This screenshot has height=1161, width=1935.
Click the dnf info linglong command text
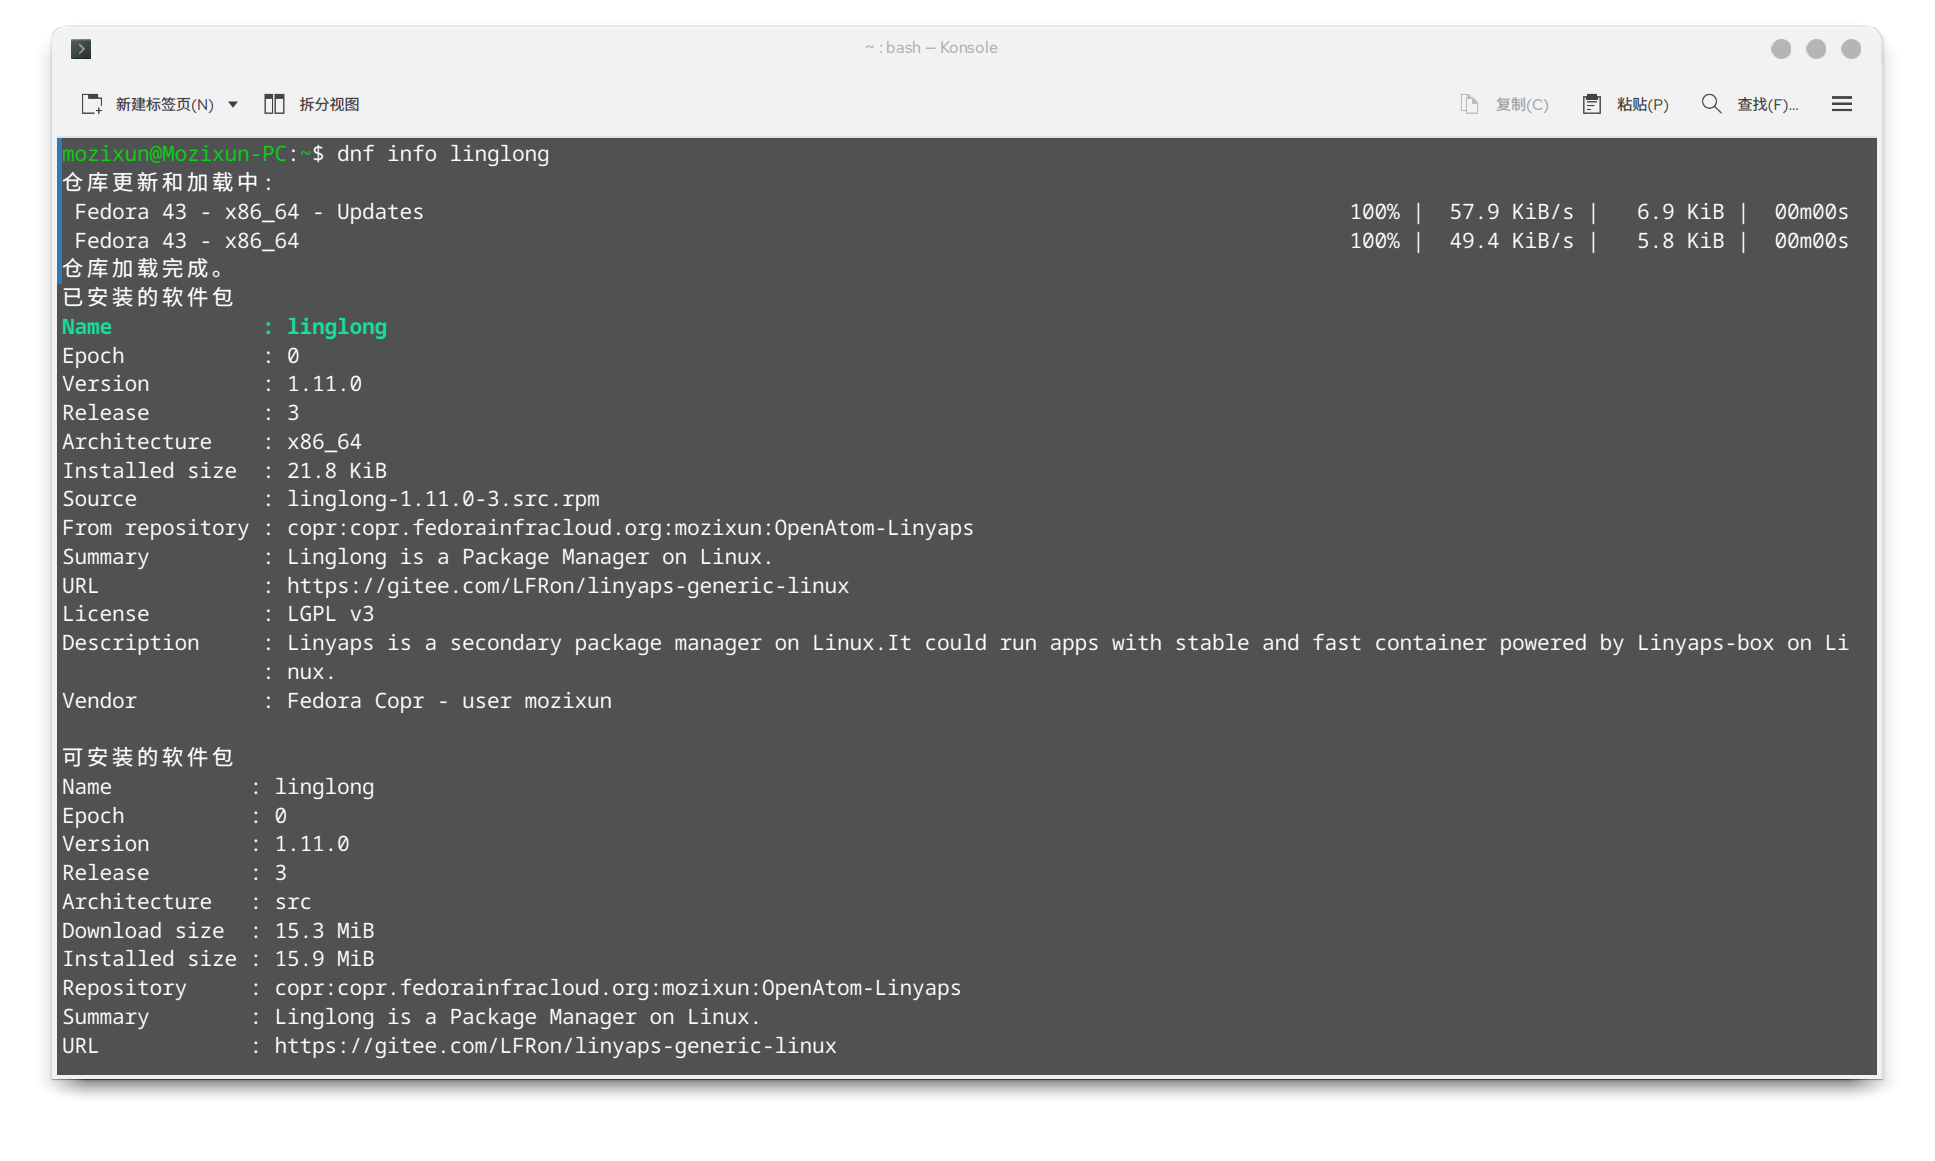click(442, 154)
